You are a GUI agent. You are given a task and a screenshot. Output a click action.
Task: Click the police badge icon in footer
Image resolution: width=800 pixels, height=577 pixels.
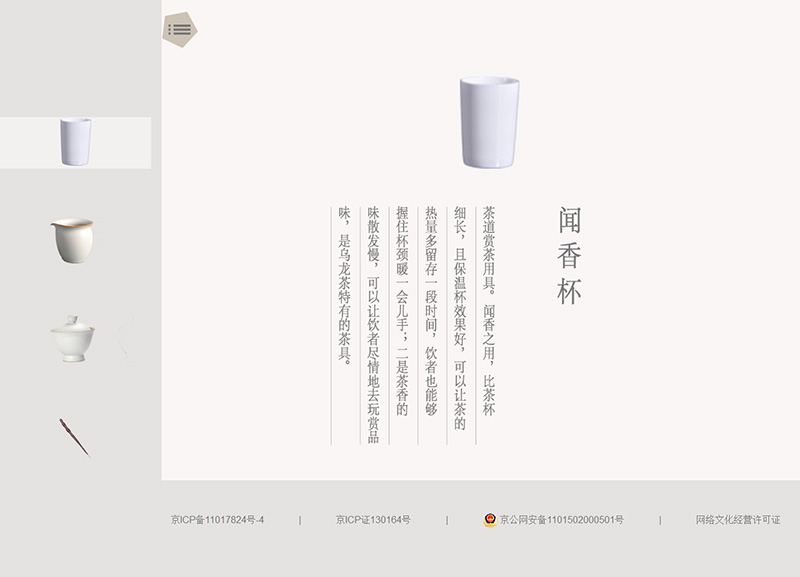pyautogui.click(x=490, y=520)
